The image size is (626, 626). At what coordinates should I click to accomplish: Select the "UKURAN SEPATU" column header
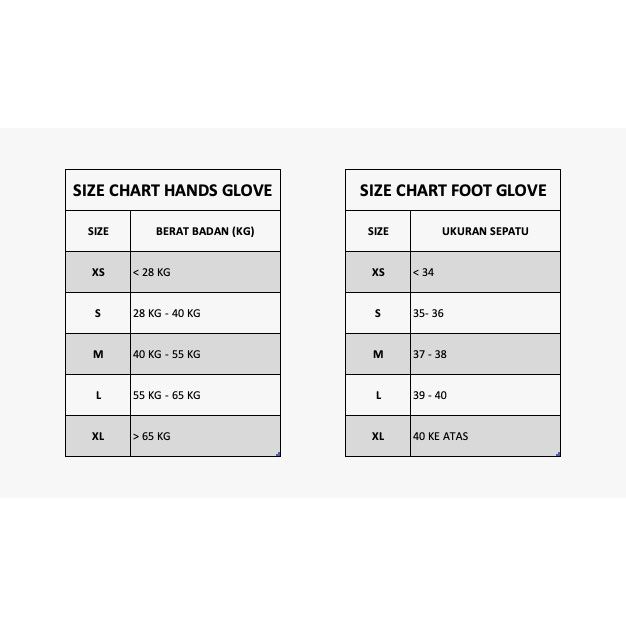pyautogui.click(x=485, y=231)
